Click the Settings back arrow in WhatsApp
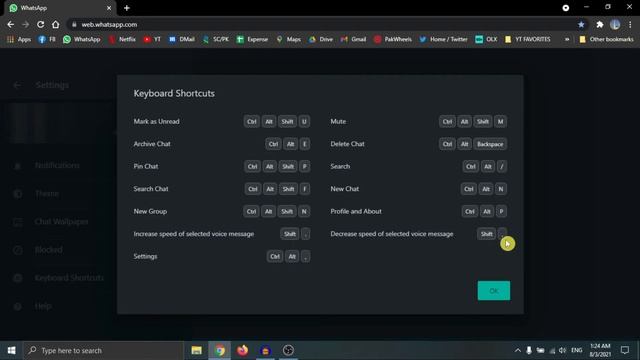This screenshot has height=360, width=640. click(17, 85)
